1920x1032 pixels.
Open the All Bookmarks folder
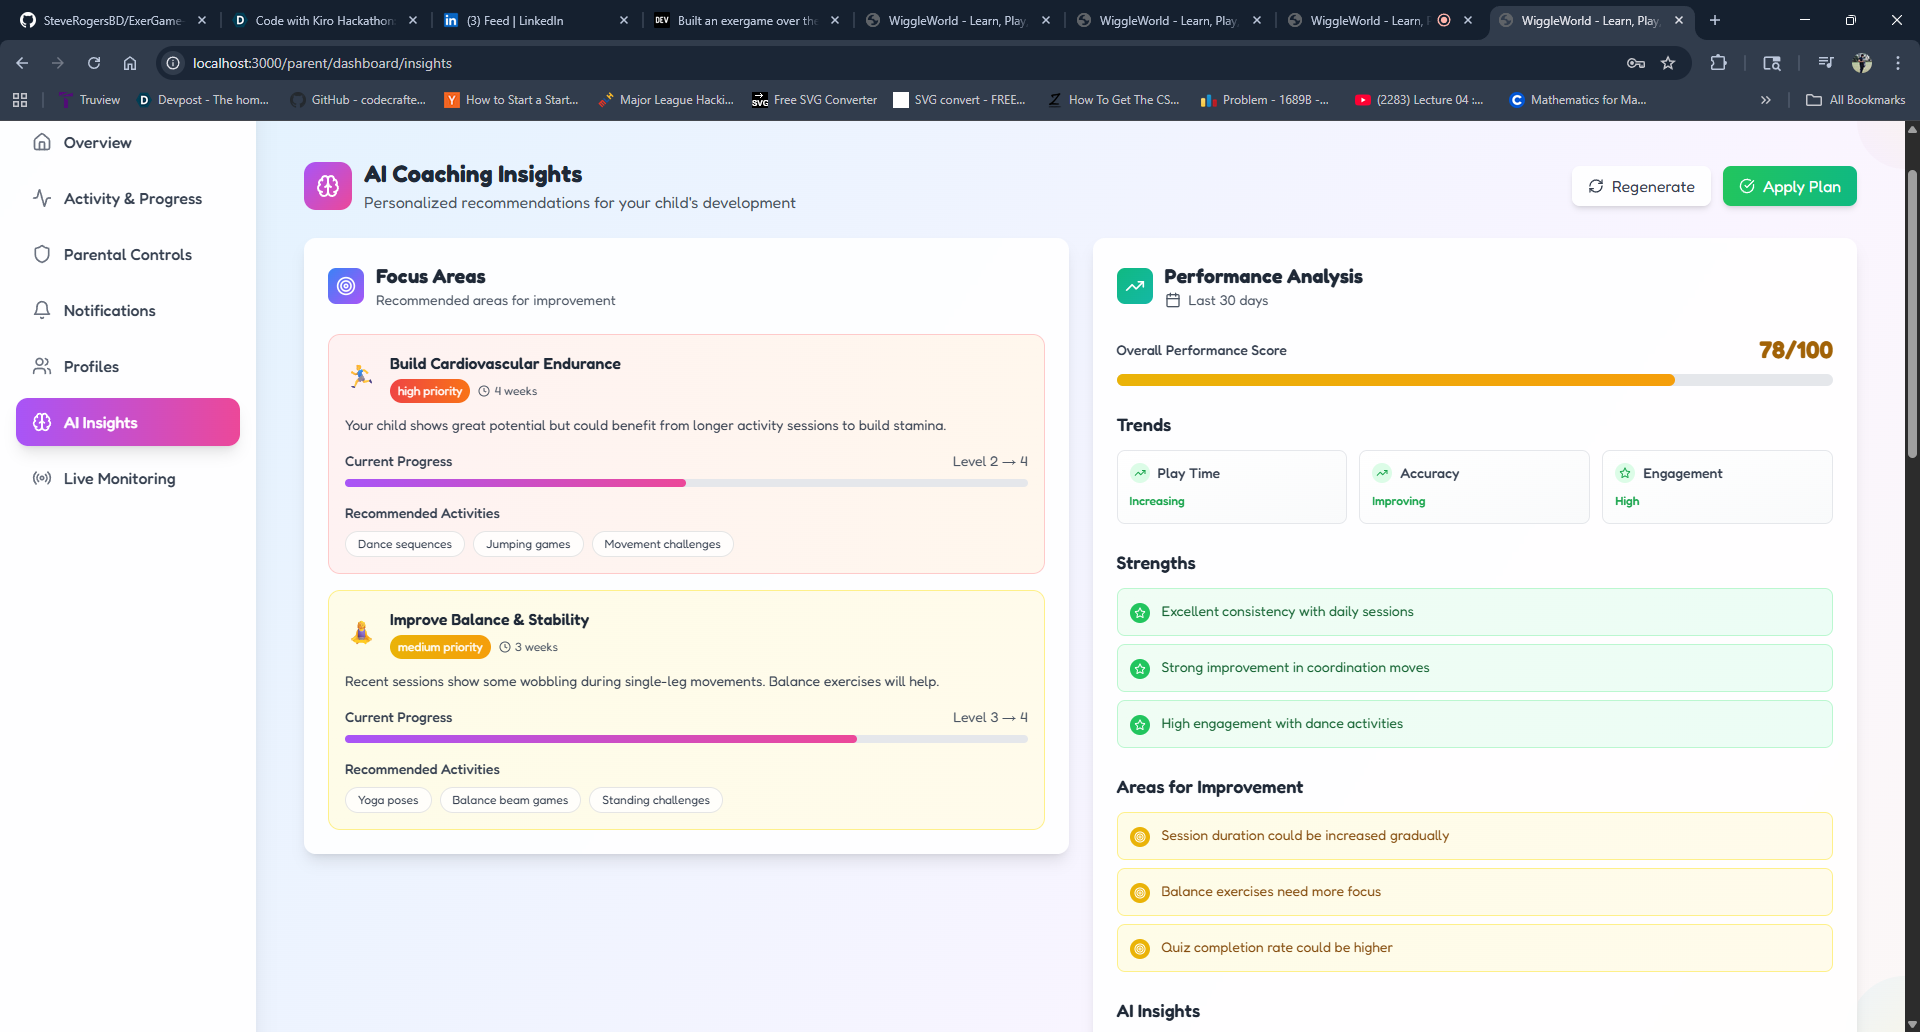(x=1856, y=100)
